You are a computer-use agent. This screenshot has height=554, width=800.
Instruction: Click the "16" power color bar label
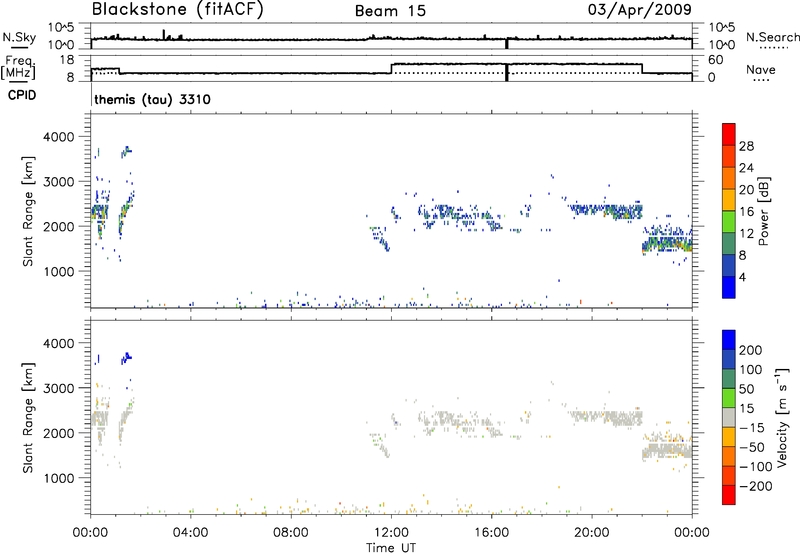pos(746,212)
